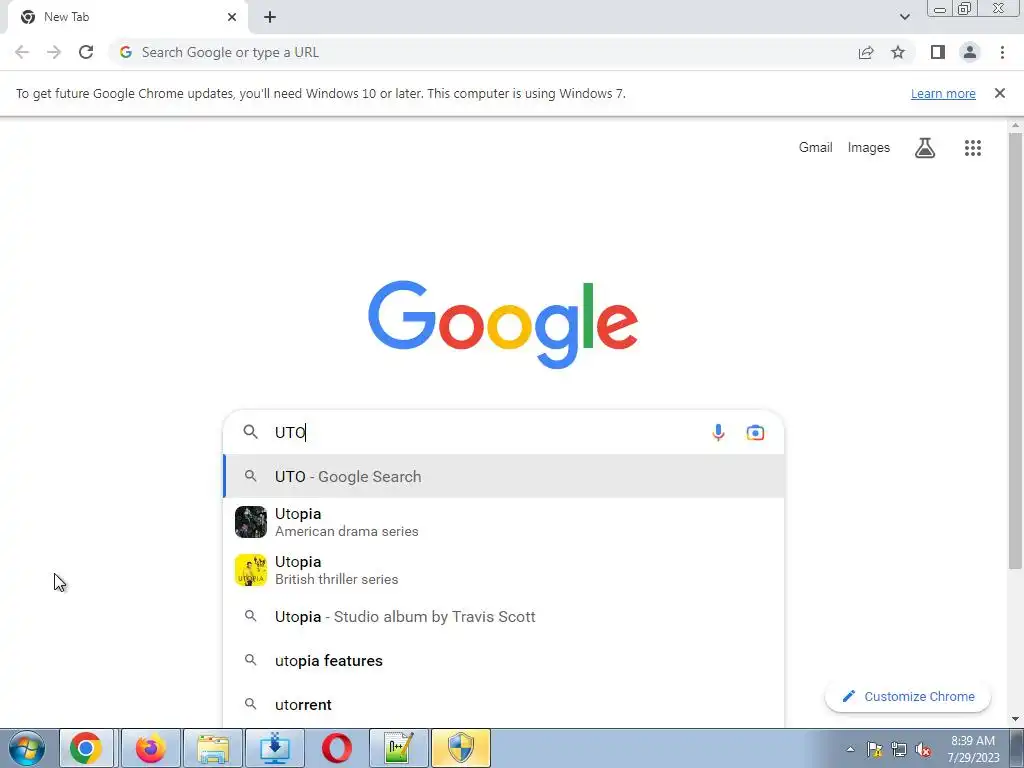Click the Customize Chrome button

pyautogui.click(x=908, y=696)
